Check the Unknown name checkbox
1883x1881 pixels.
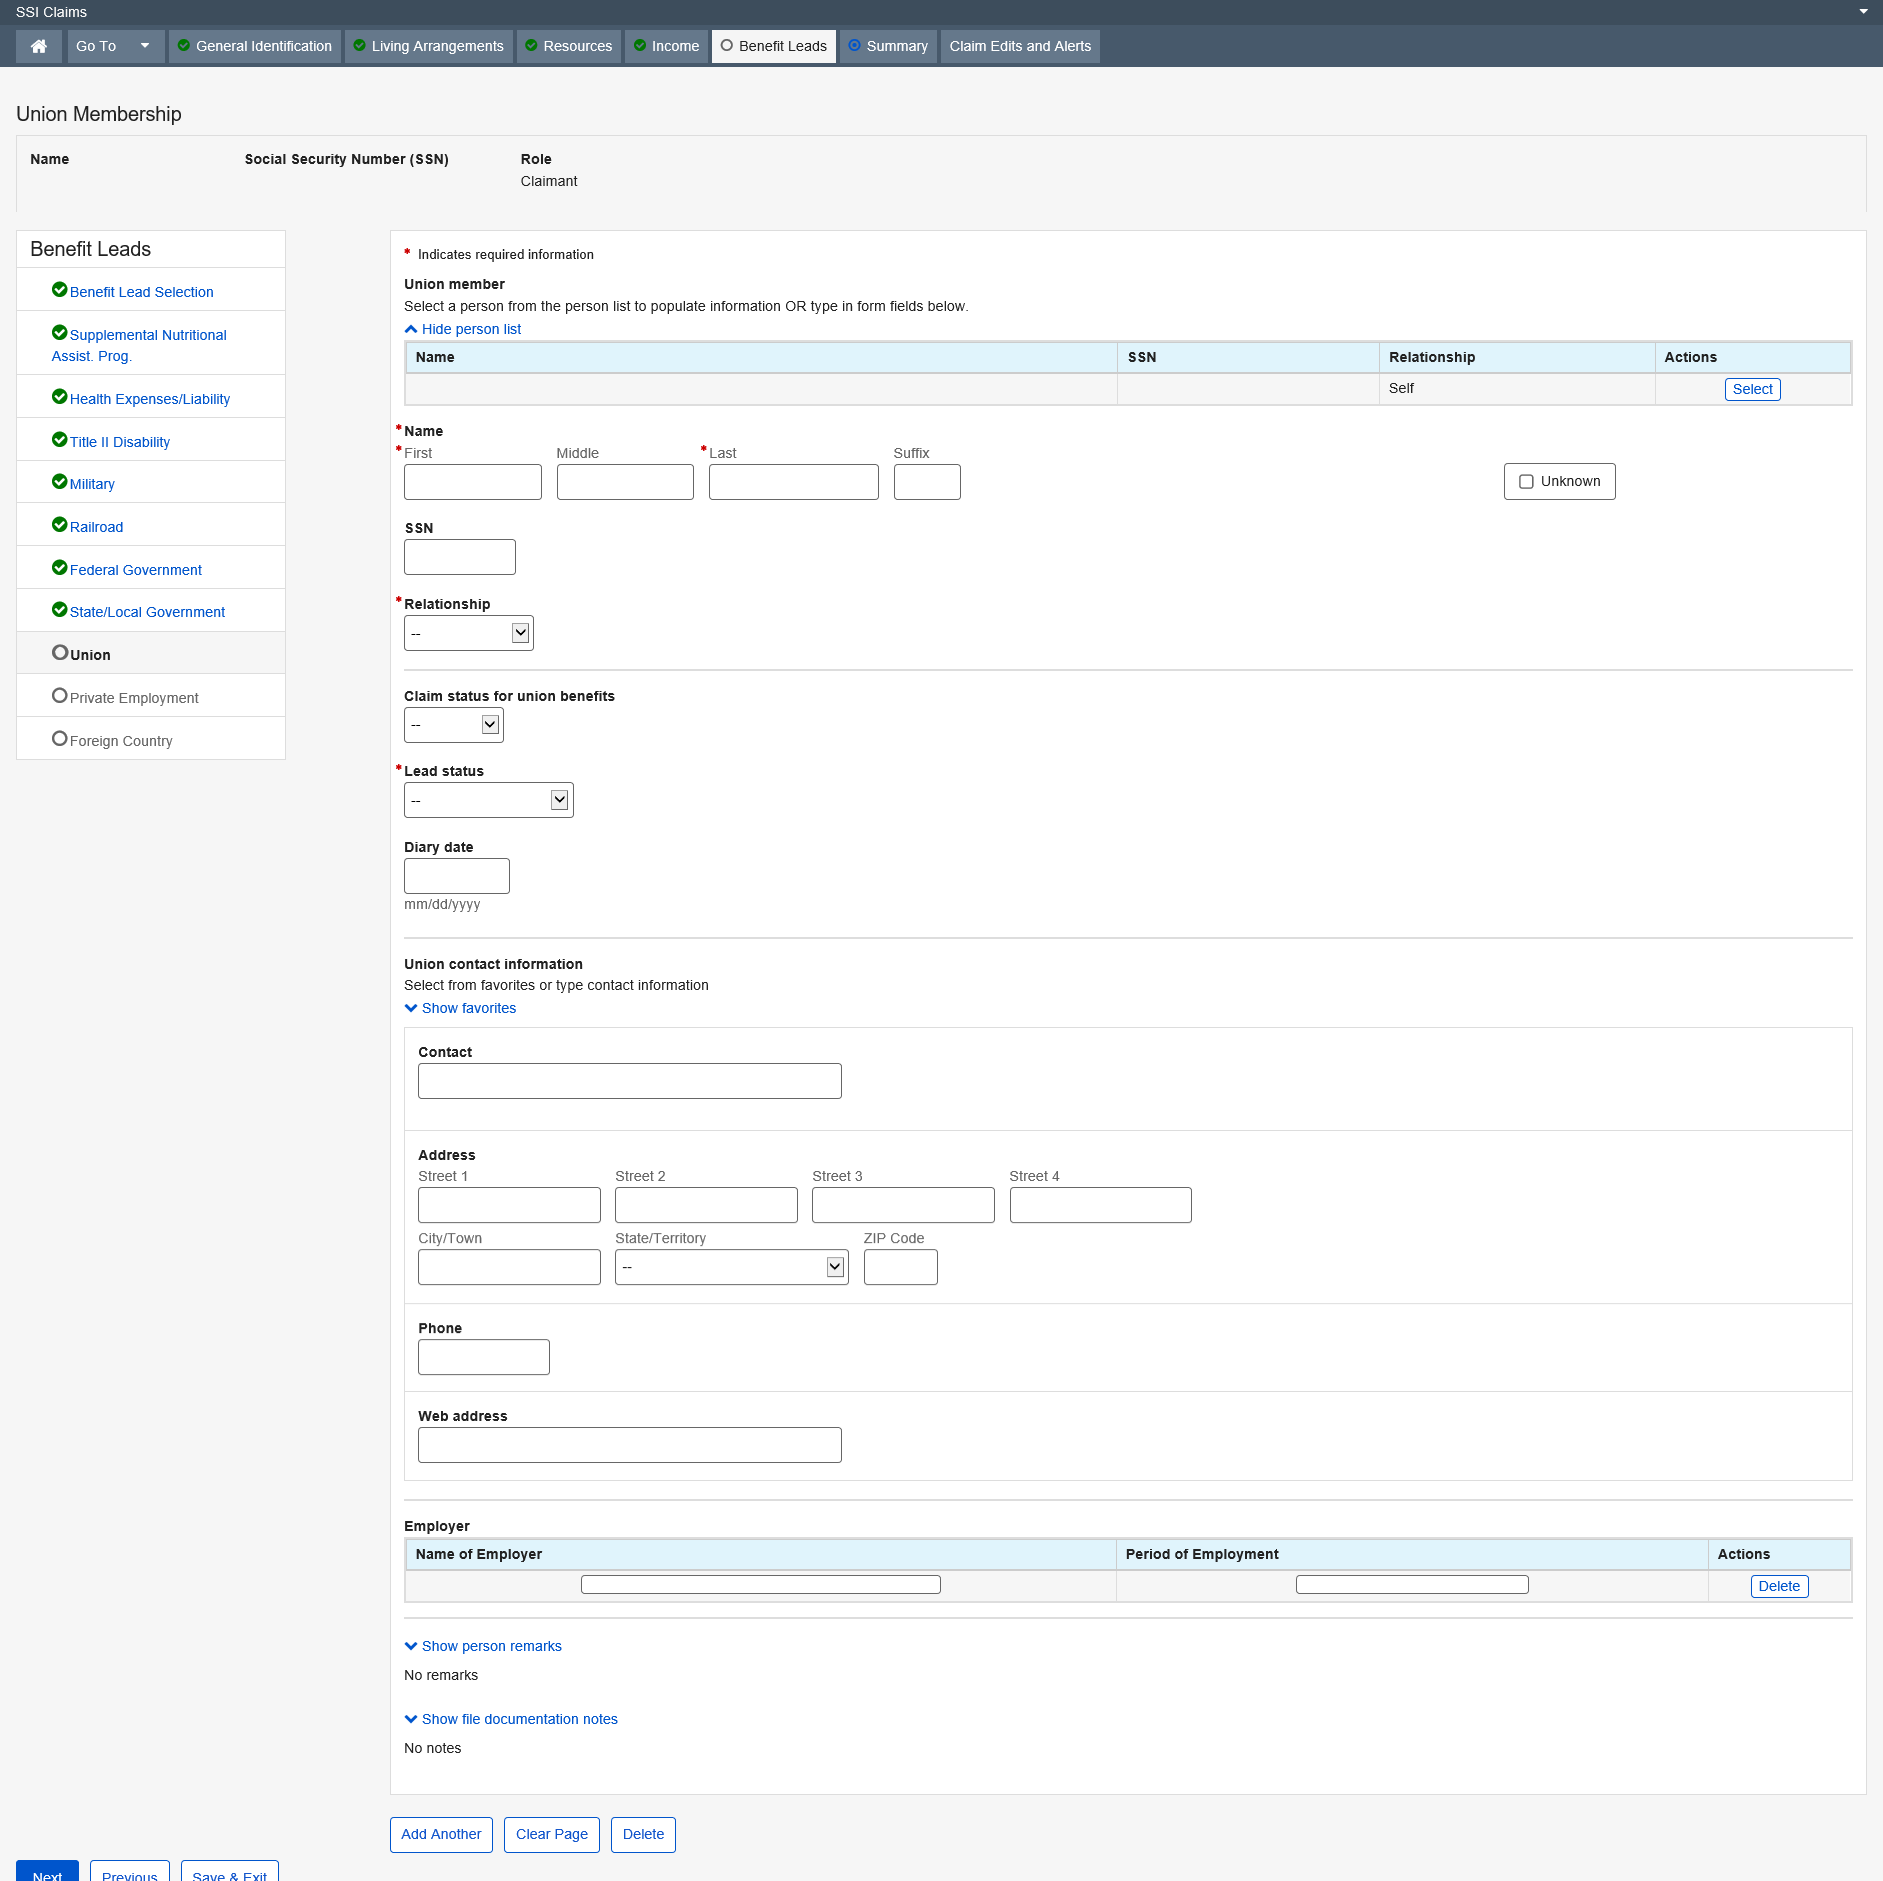(x=1526, y=482)
